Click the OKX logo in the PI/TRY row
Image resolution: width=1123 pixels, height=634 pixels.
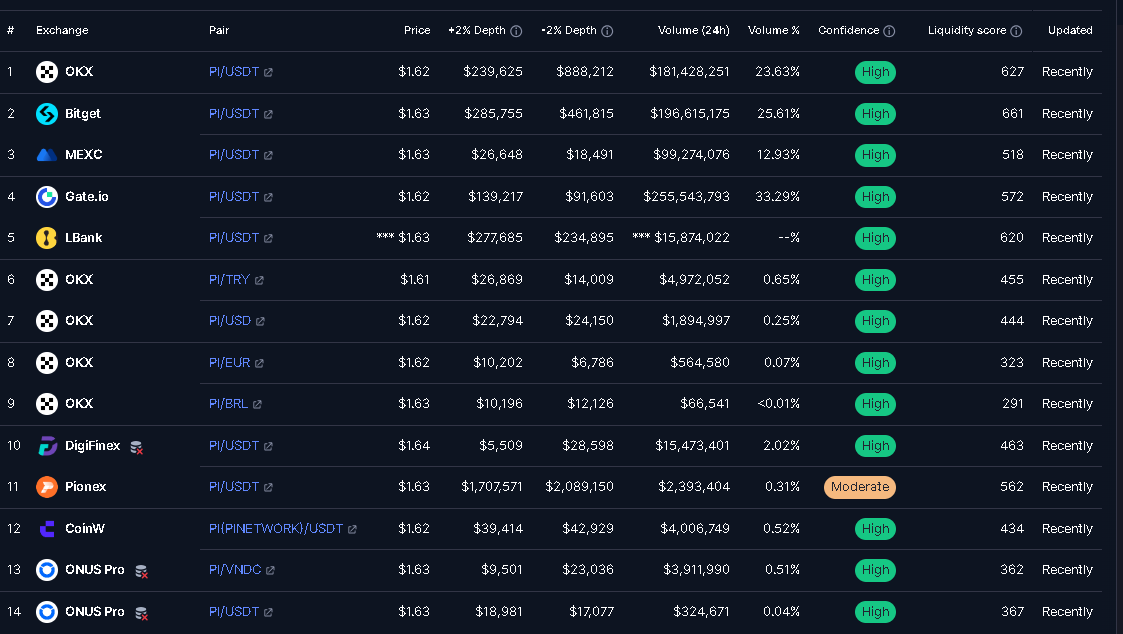point(47,279)
